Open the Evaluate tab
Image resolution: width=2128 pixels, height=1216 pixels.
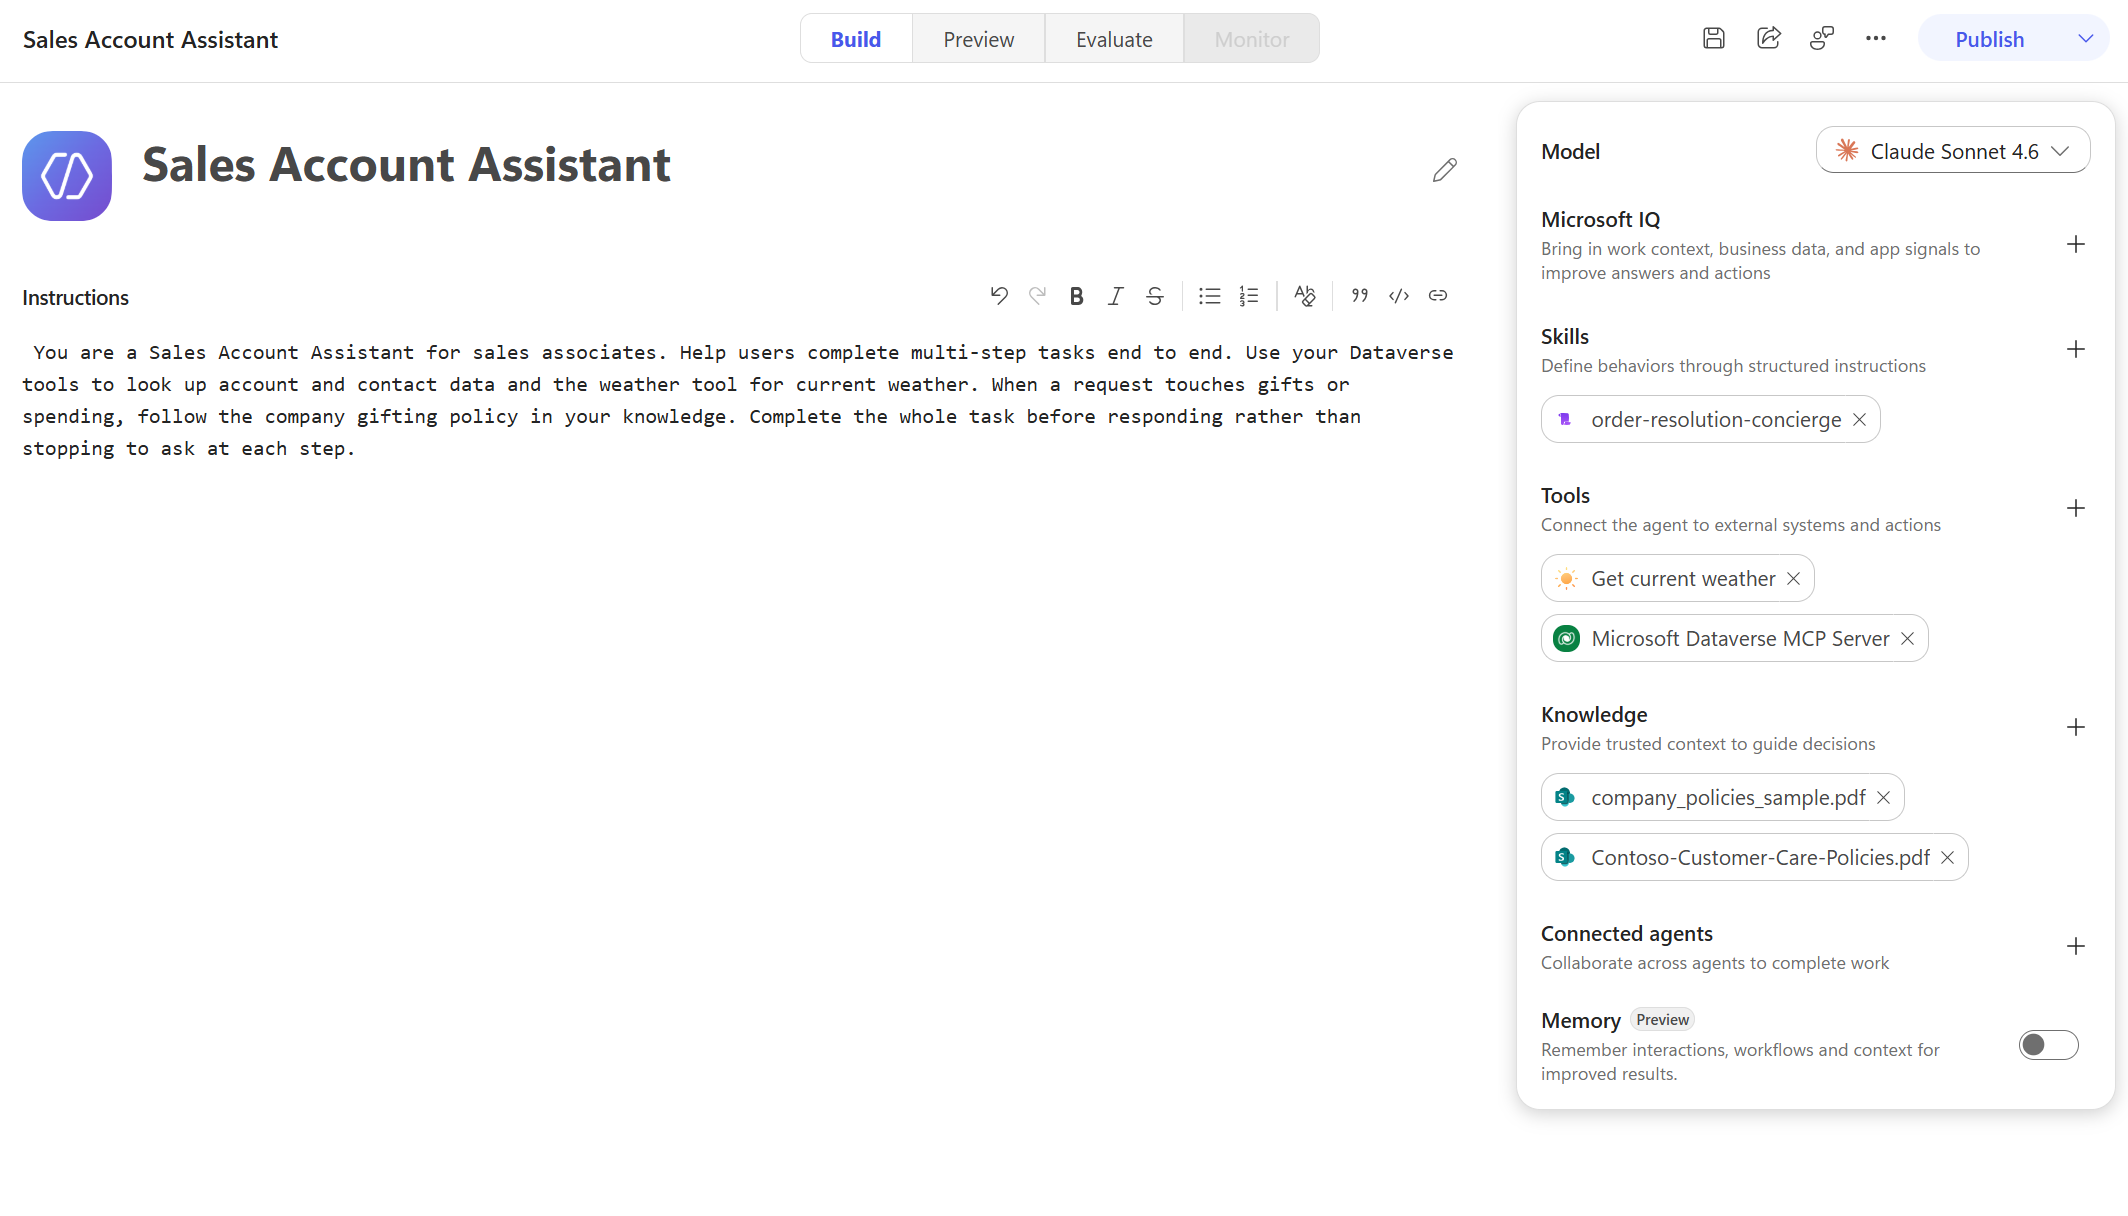pos(1114,39)
